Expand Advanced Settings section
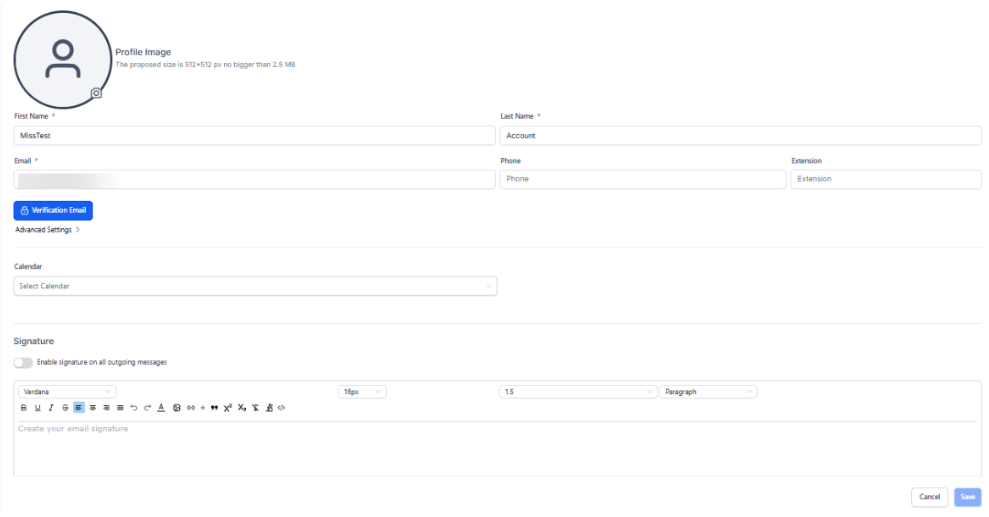This screenshot has height=517, width=989. (47, 230)
